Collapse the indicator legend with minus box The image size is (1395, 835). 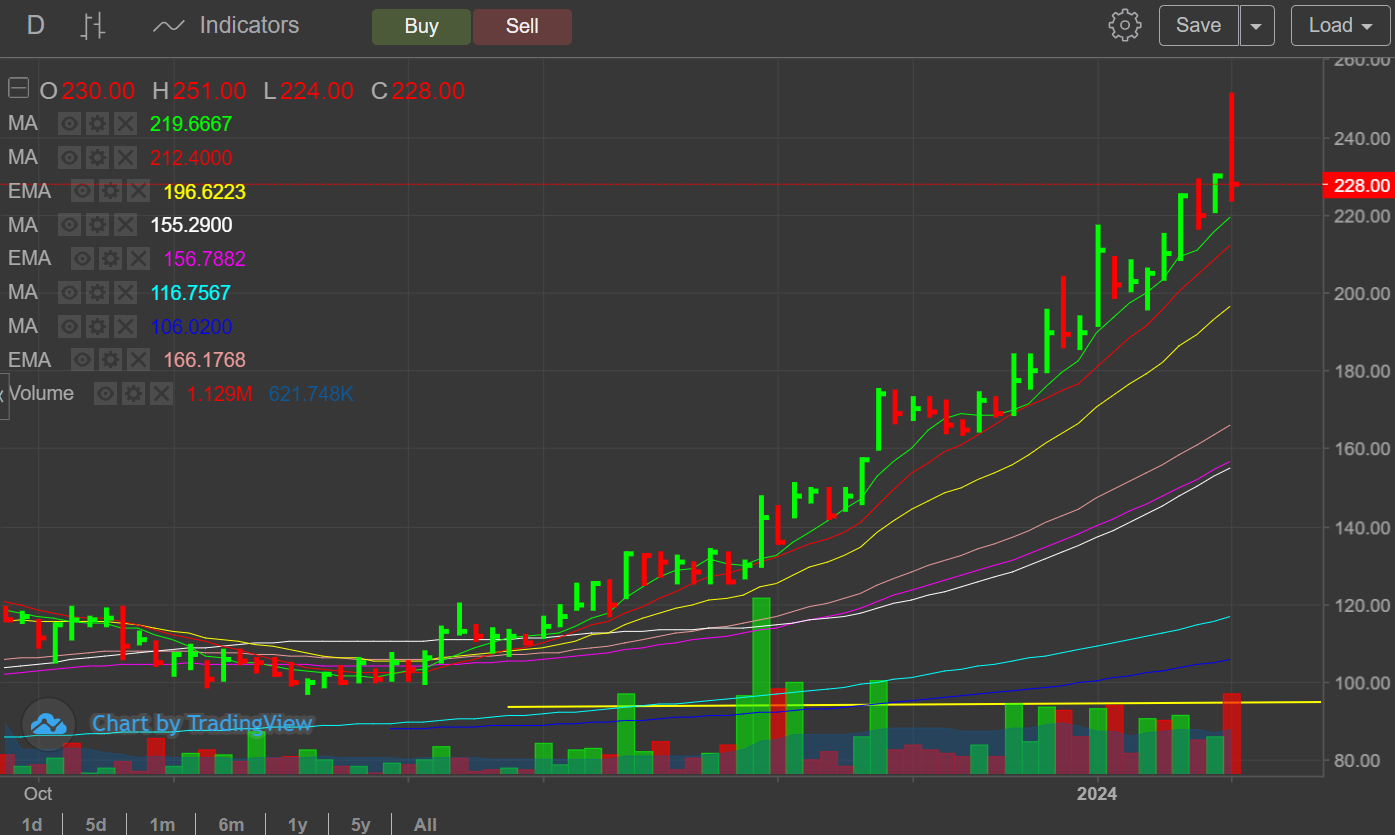click(18, 89)
